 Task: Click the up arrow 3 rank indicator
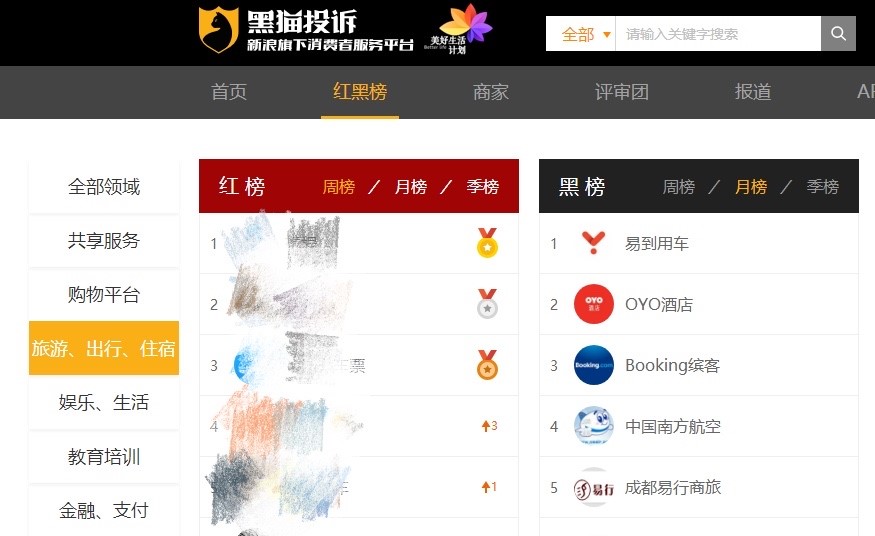click(489, 426)
